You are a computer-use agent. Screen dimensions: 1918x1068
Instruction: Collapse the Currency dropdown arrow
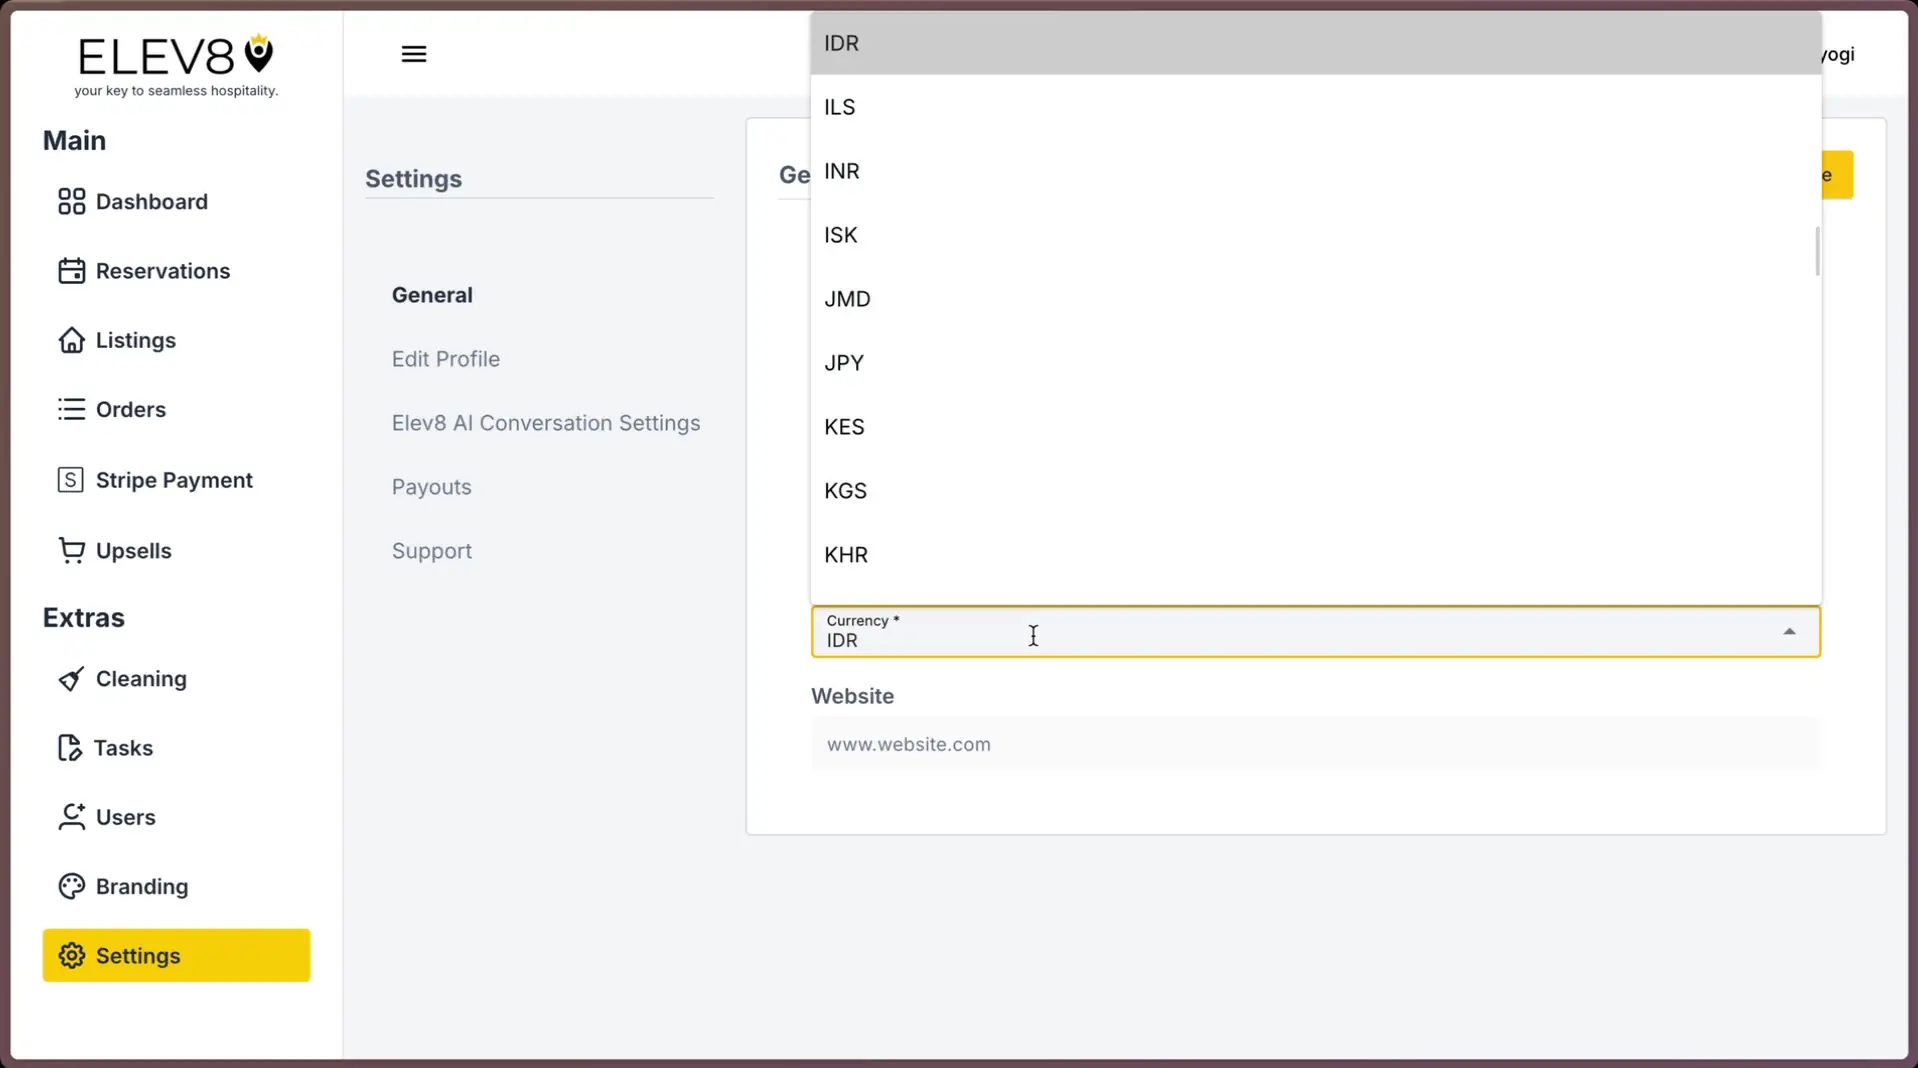click(1790, 631)
